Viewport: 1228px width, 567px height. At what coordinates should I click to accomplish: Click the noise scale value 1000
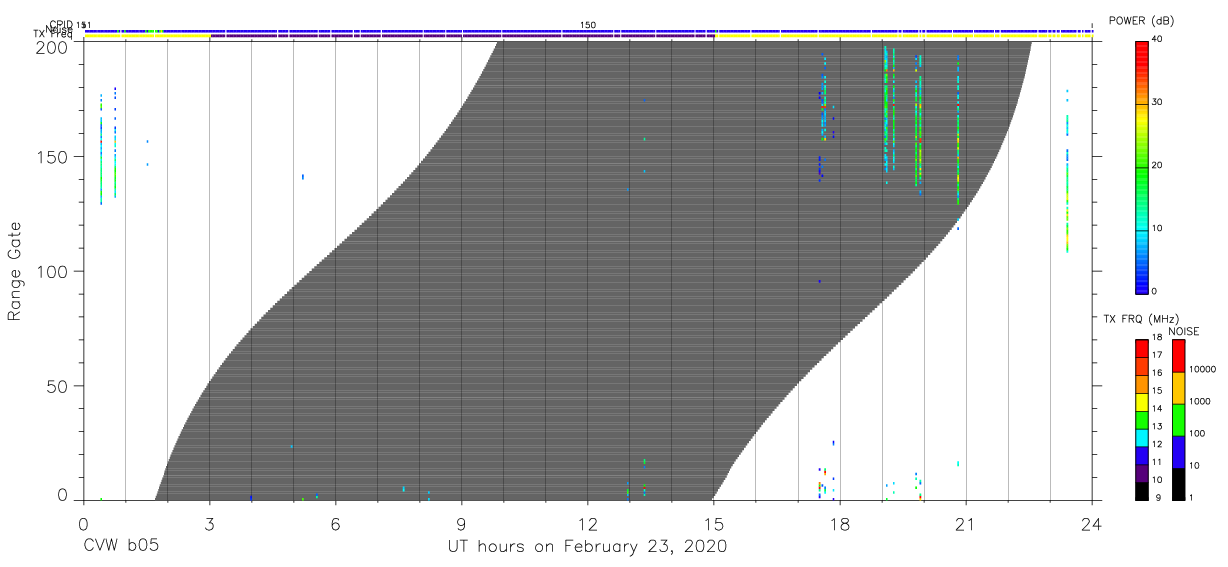pyautogui.click(x=1199, y=401)
